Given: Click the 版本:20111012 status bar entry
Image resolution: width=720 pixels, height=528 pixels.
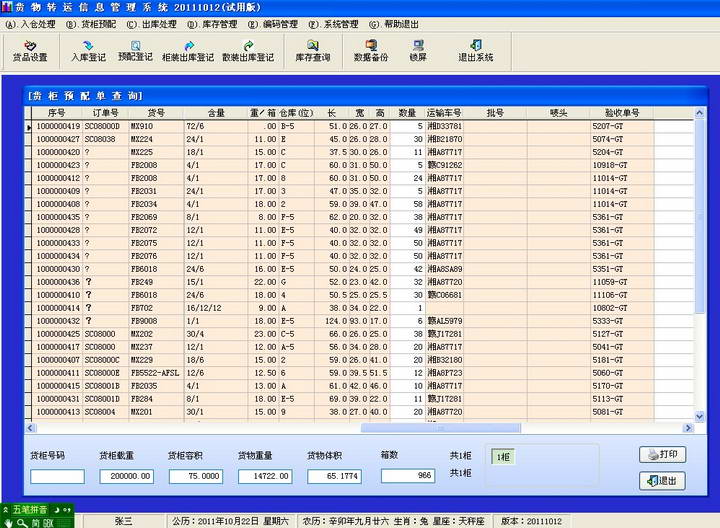Looking at the screenshot, I should [x=531, y=521].
